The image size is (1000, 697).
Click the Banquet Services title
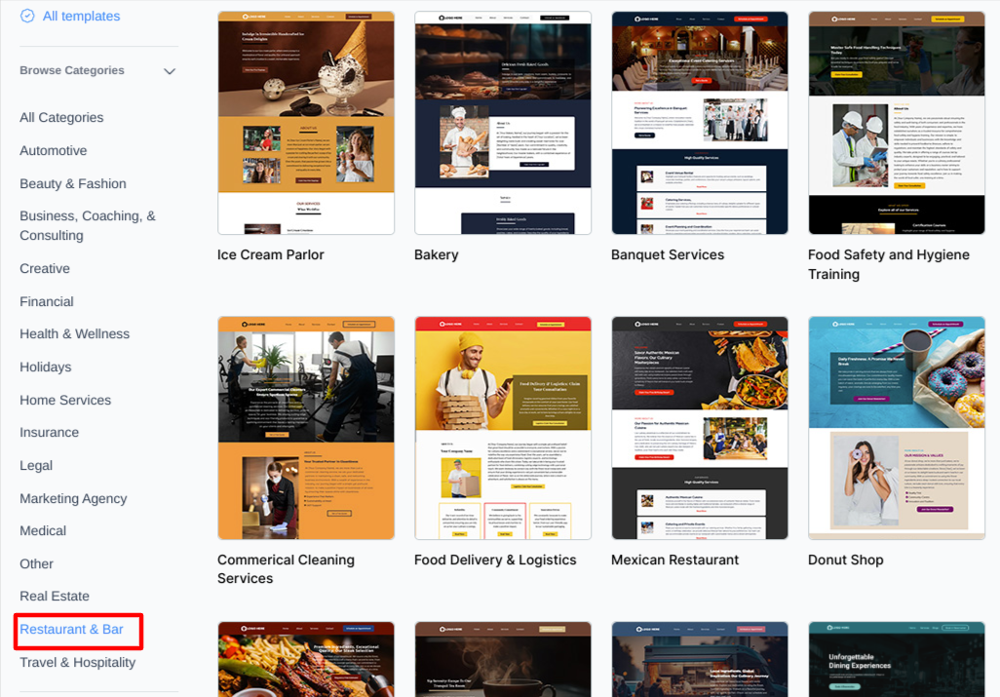point(667,255)
